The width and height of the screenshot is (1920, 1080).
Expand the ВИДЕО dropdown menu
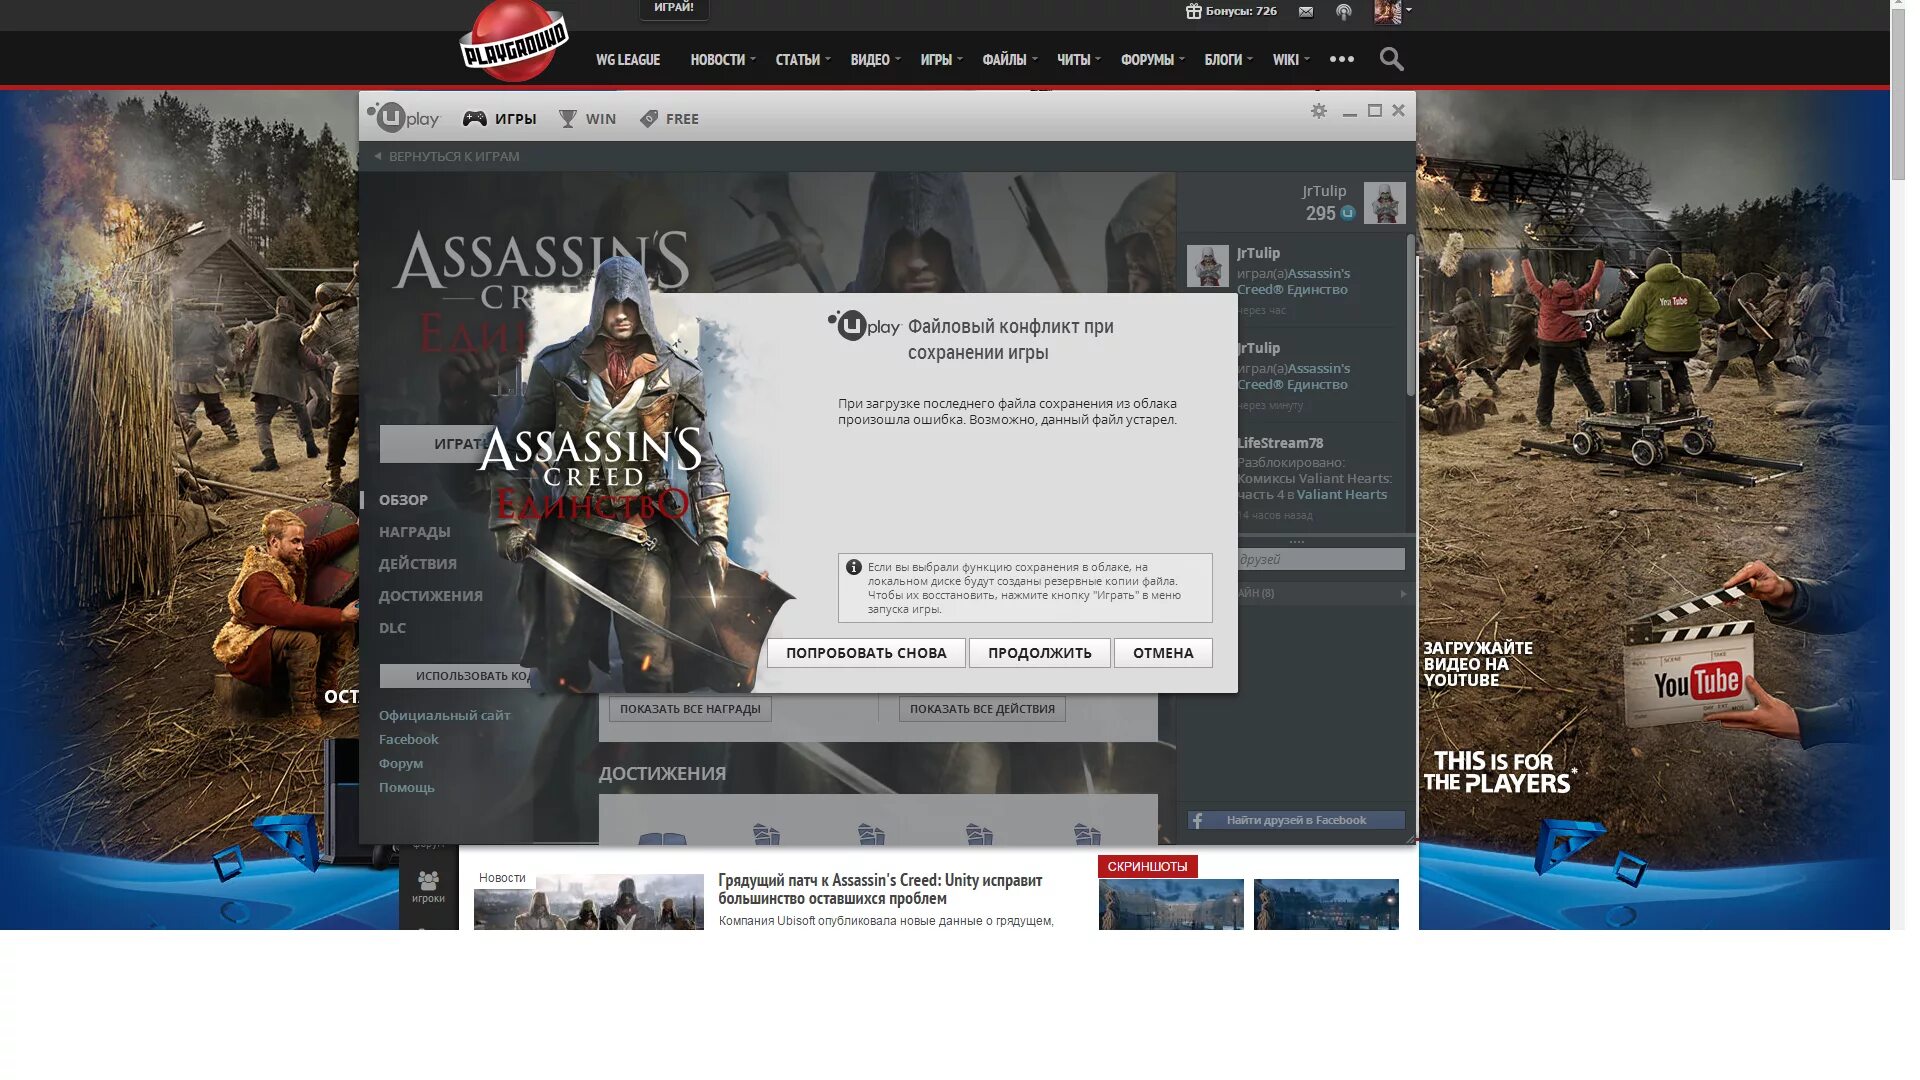point(875,60)
